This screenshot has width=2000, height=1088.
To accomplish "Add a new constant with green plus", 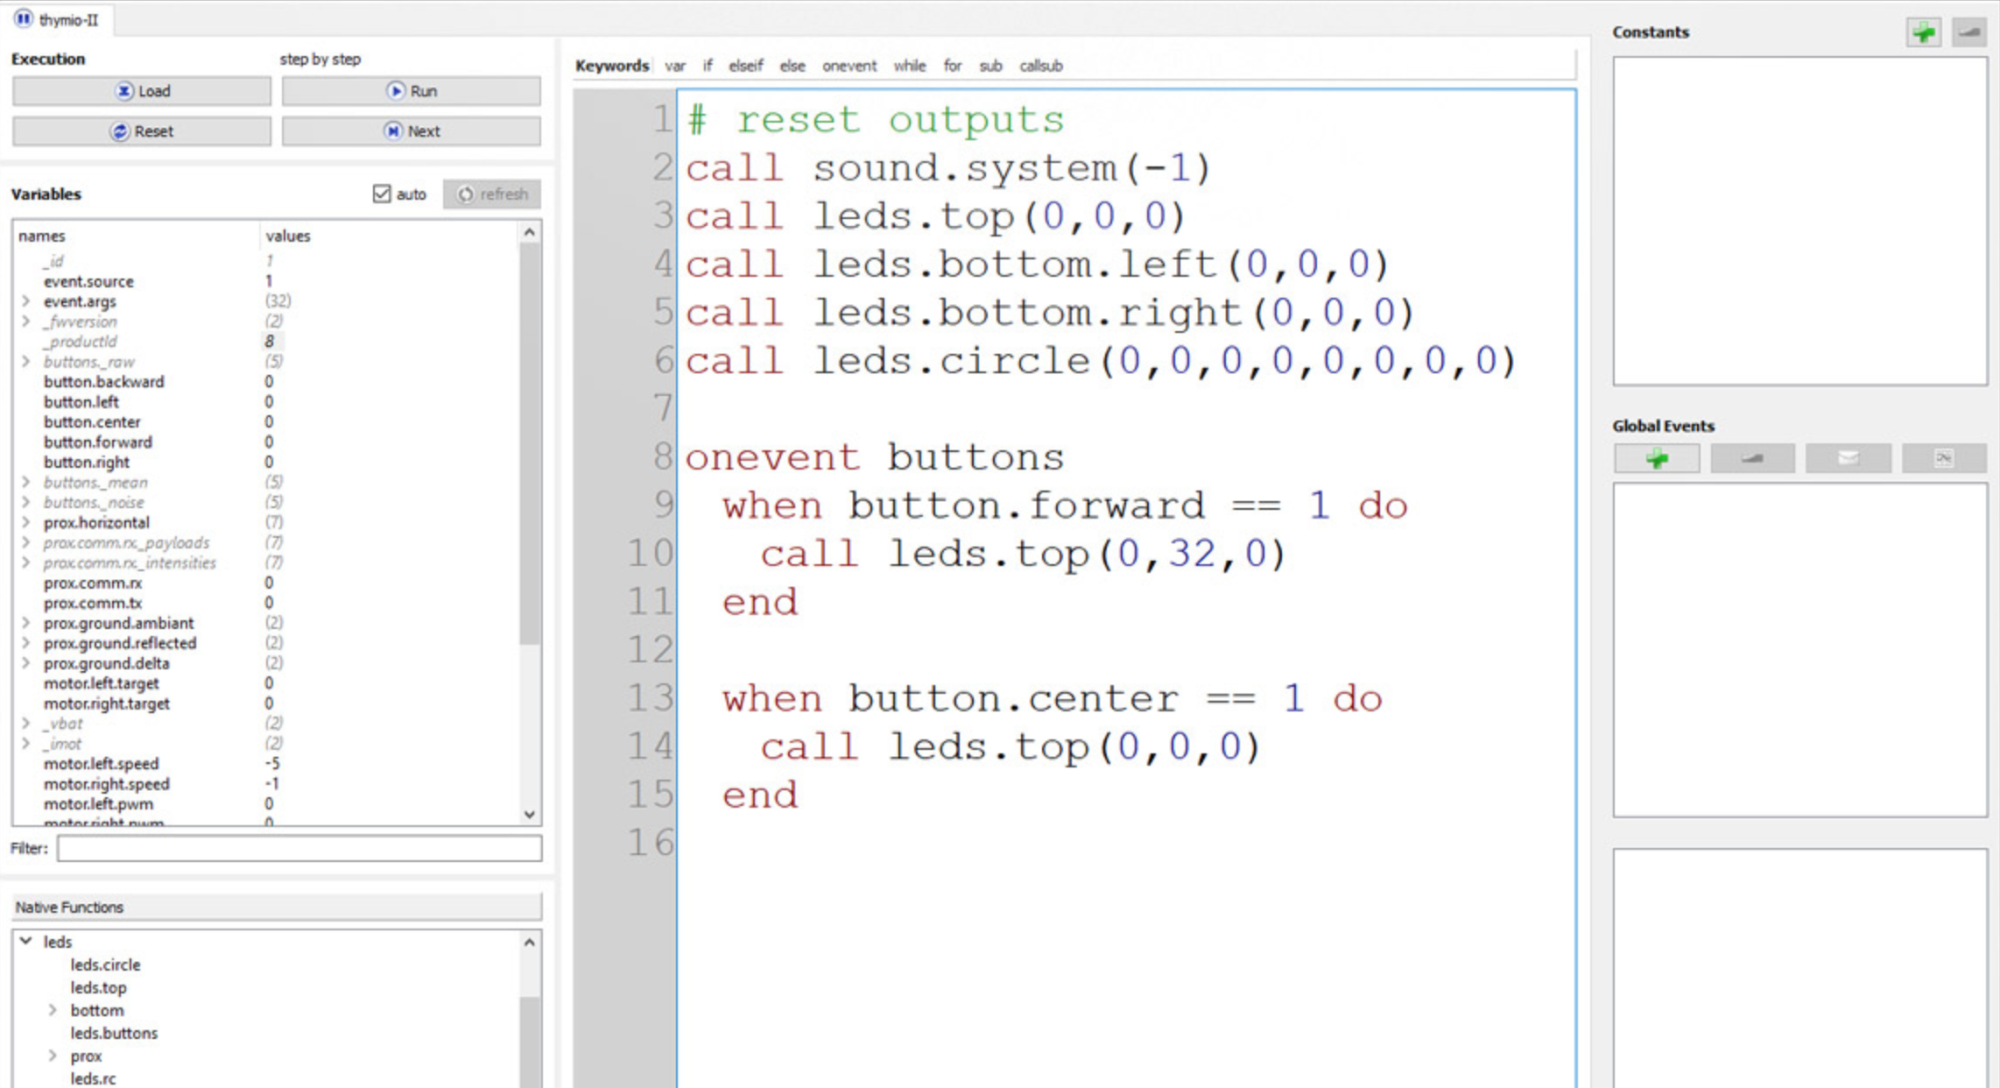I will point(1923,33).
